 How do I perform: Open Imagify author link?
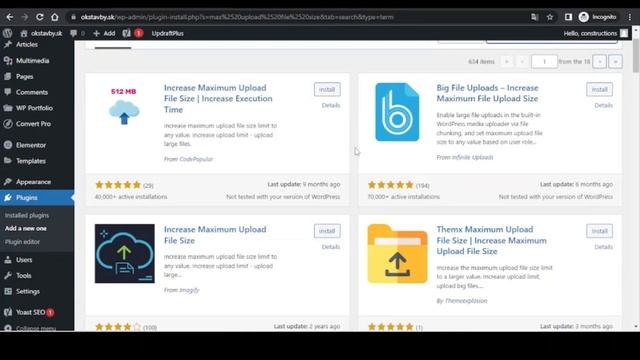coord(189,290)
